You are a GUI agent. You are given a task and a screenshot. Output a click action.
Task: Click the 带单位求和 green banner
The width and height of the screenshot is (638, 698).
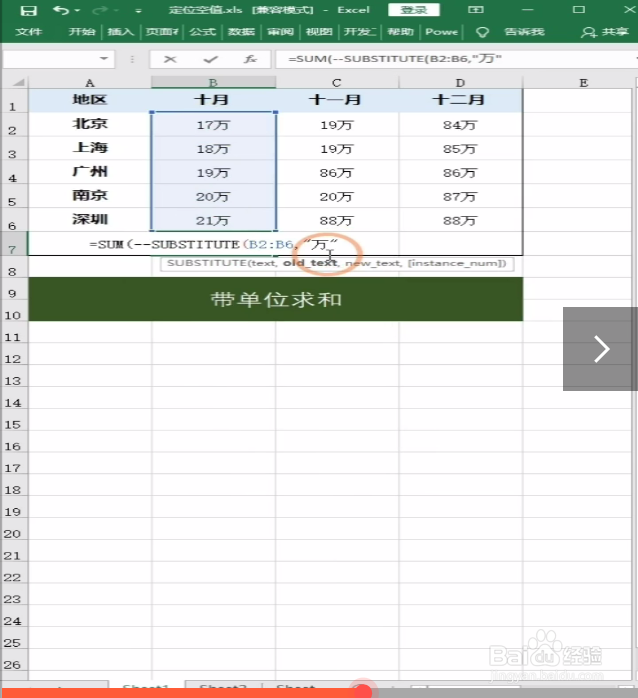276,299
